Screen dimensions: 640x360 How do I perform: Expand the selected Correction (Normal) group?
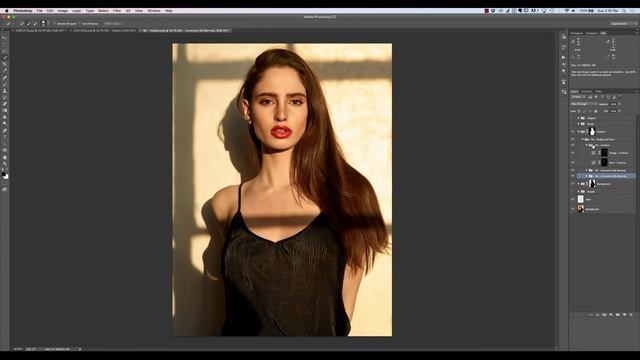(587, 176)
